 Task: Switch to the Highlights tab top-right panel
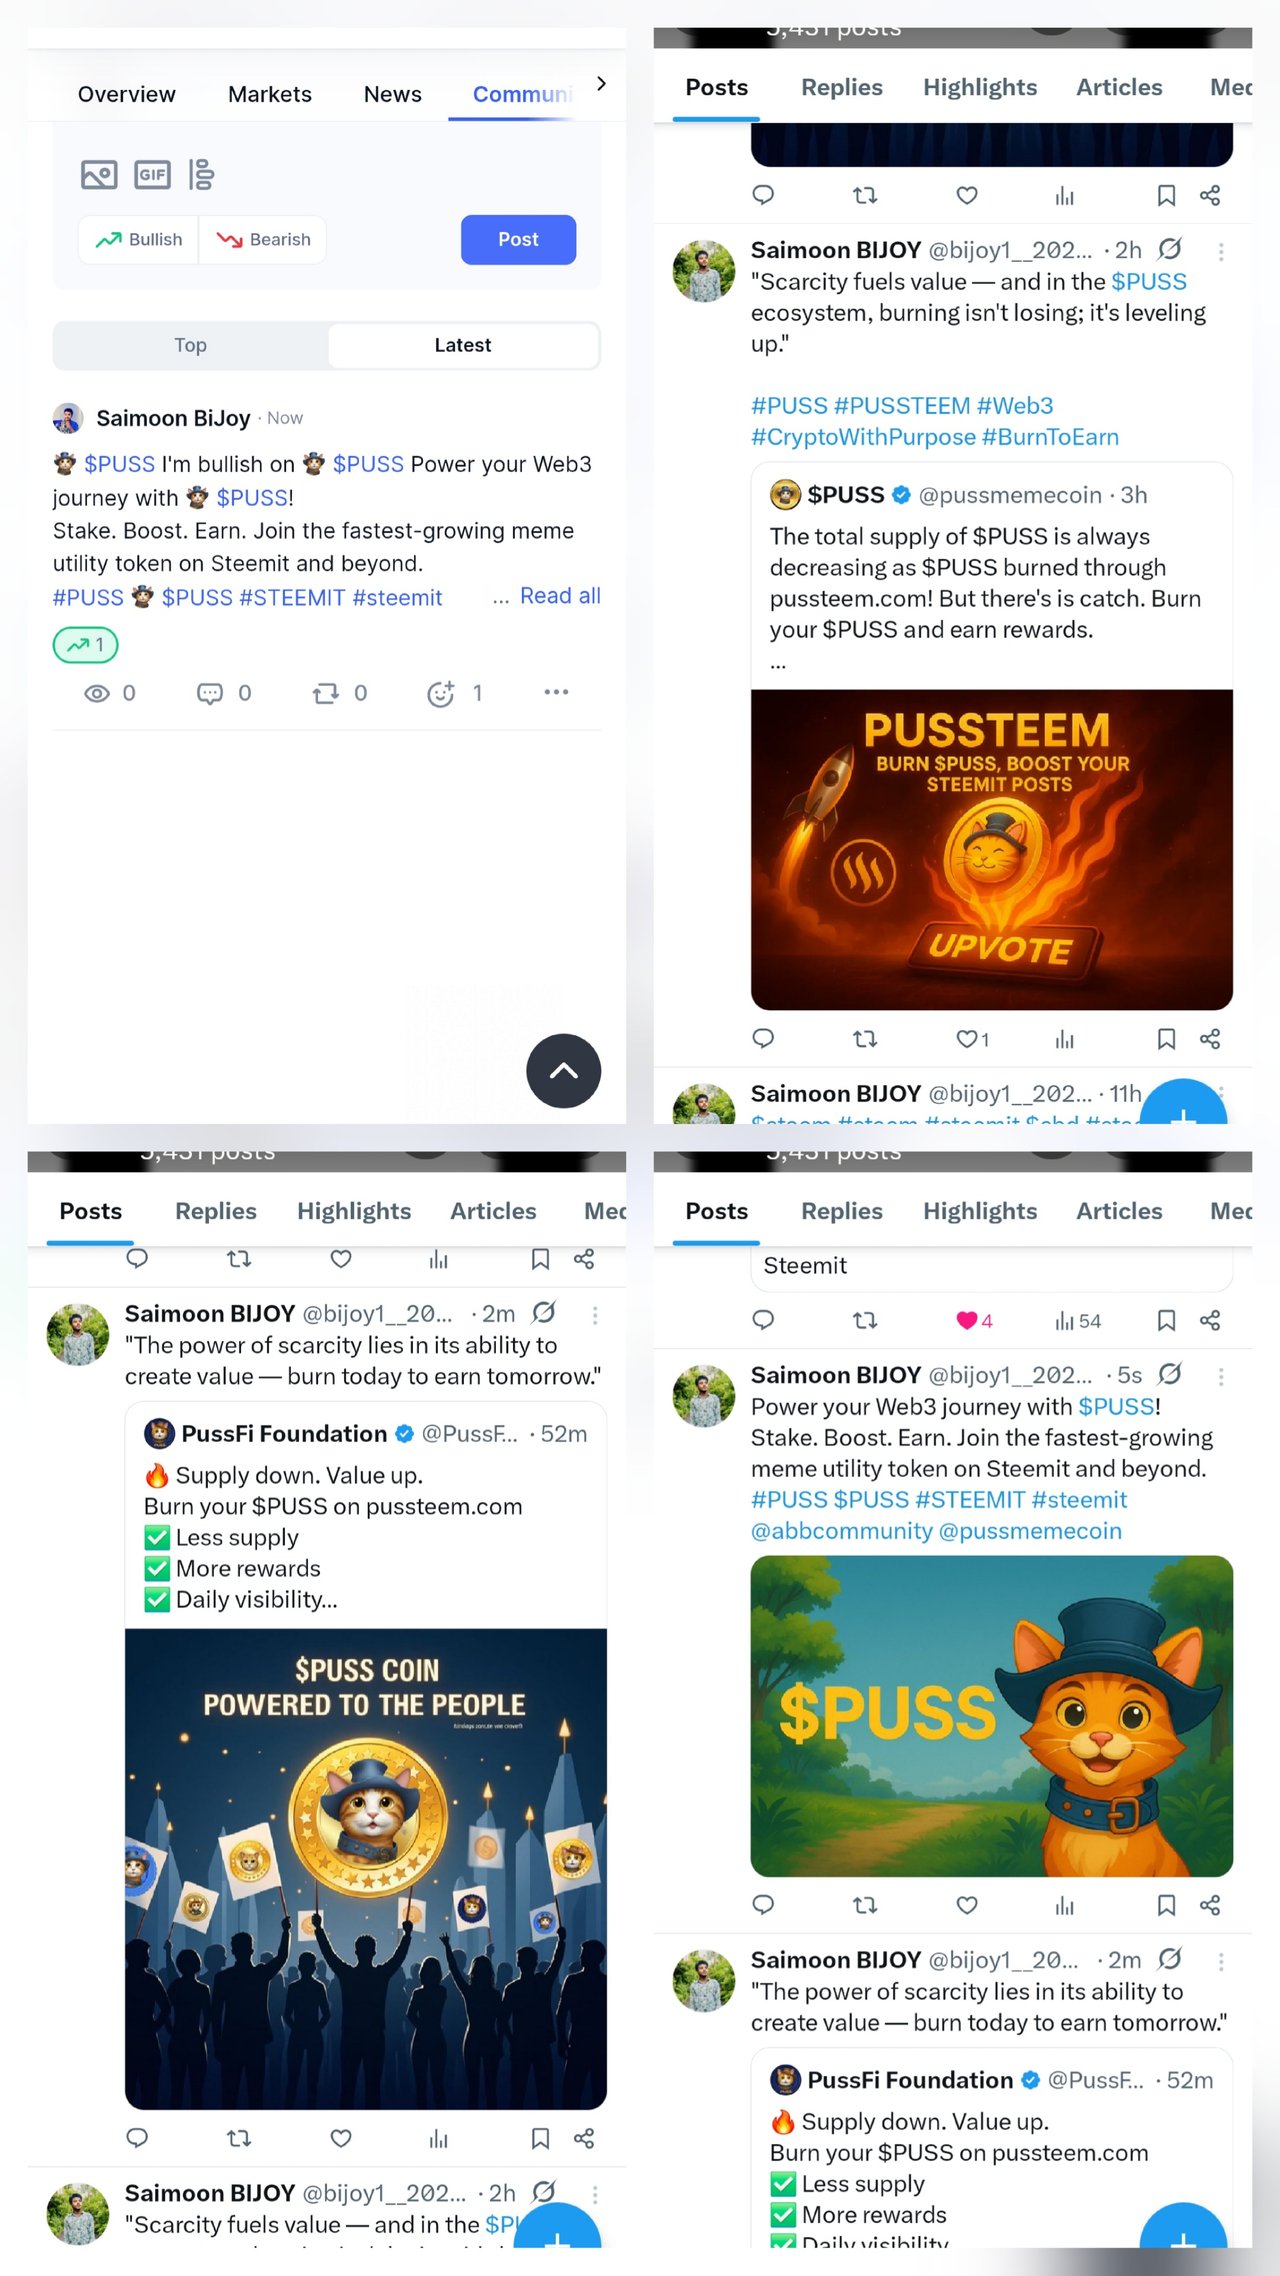[980, 88]
